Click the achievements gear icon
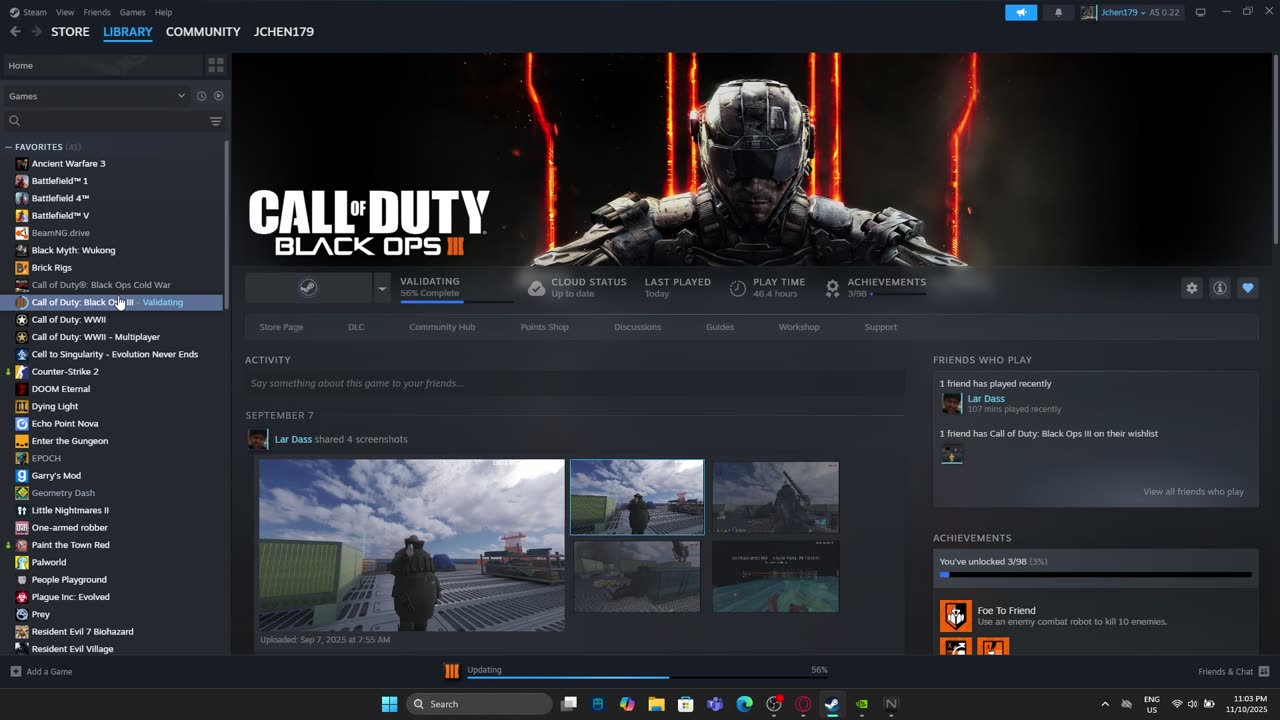This screenshot has height=720, width=1280. pos(832,288)
